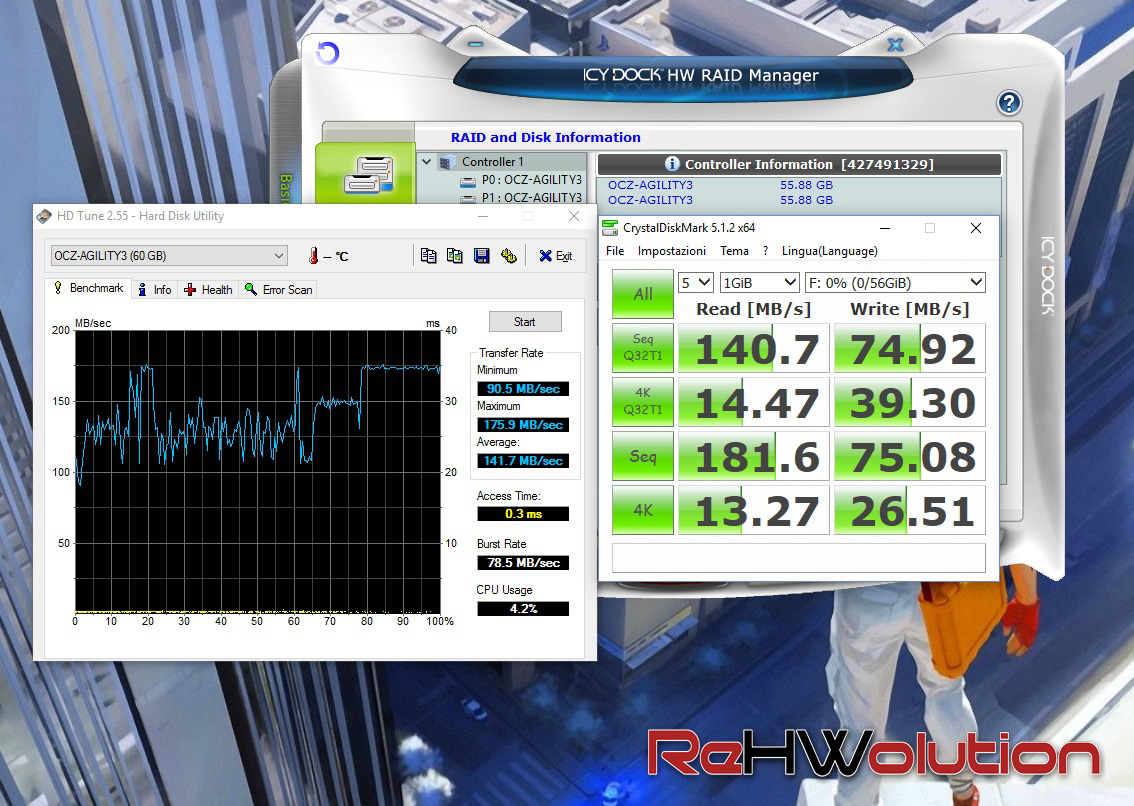Viewport: 1134px width, 806px height.
Task: Click the 14.47 4K Q32T1 read result
Action: tap(754, 402)
